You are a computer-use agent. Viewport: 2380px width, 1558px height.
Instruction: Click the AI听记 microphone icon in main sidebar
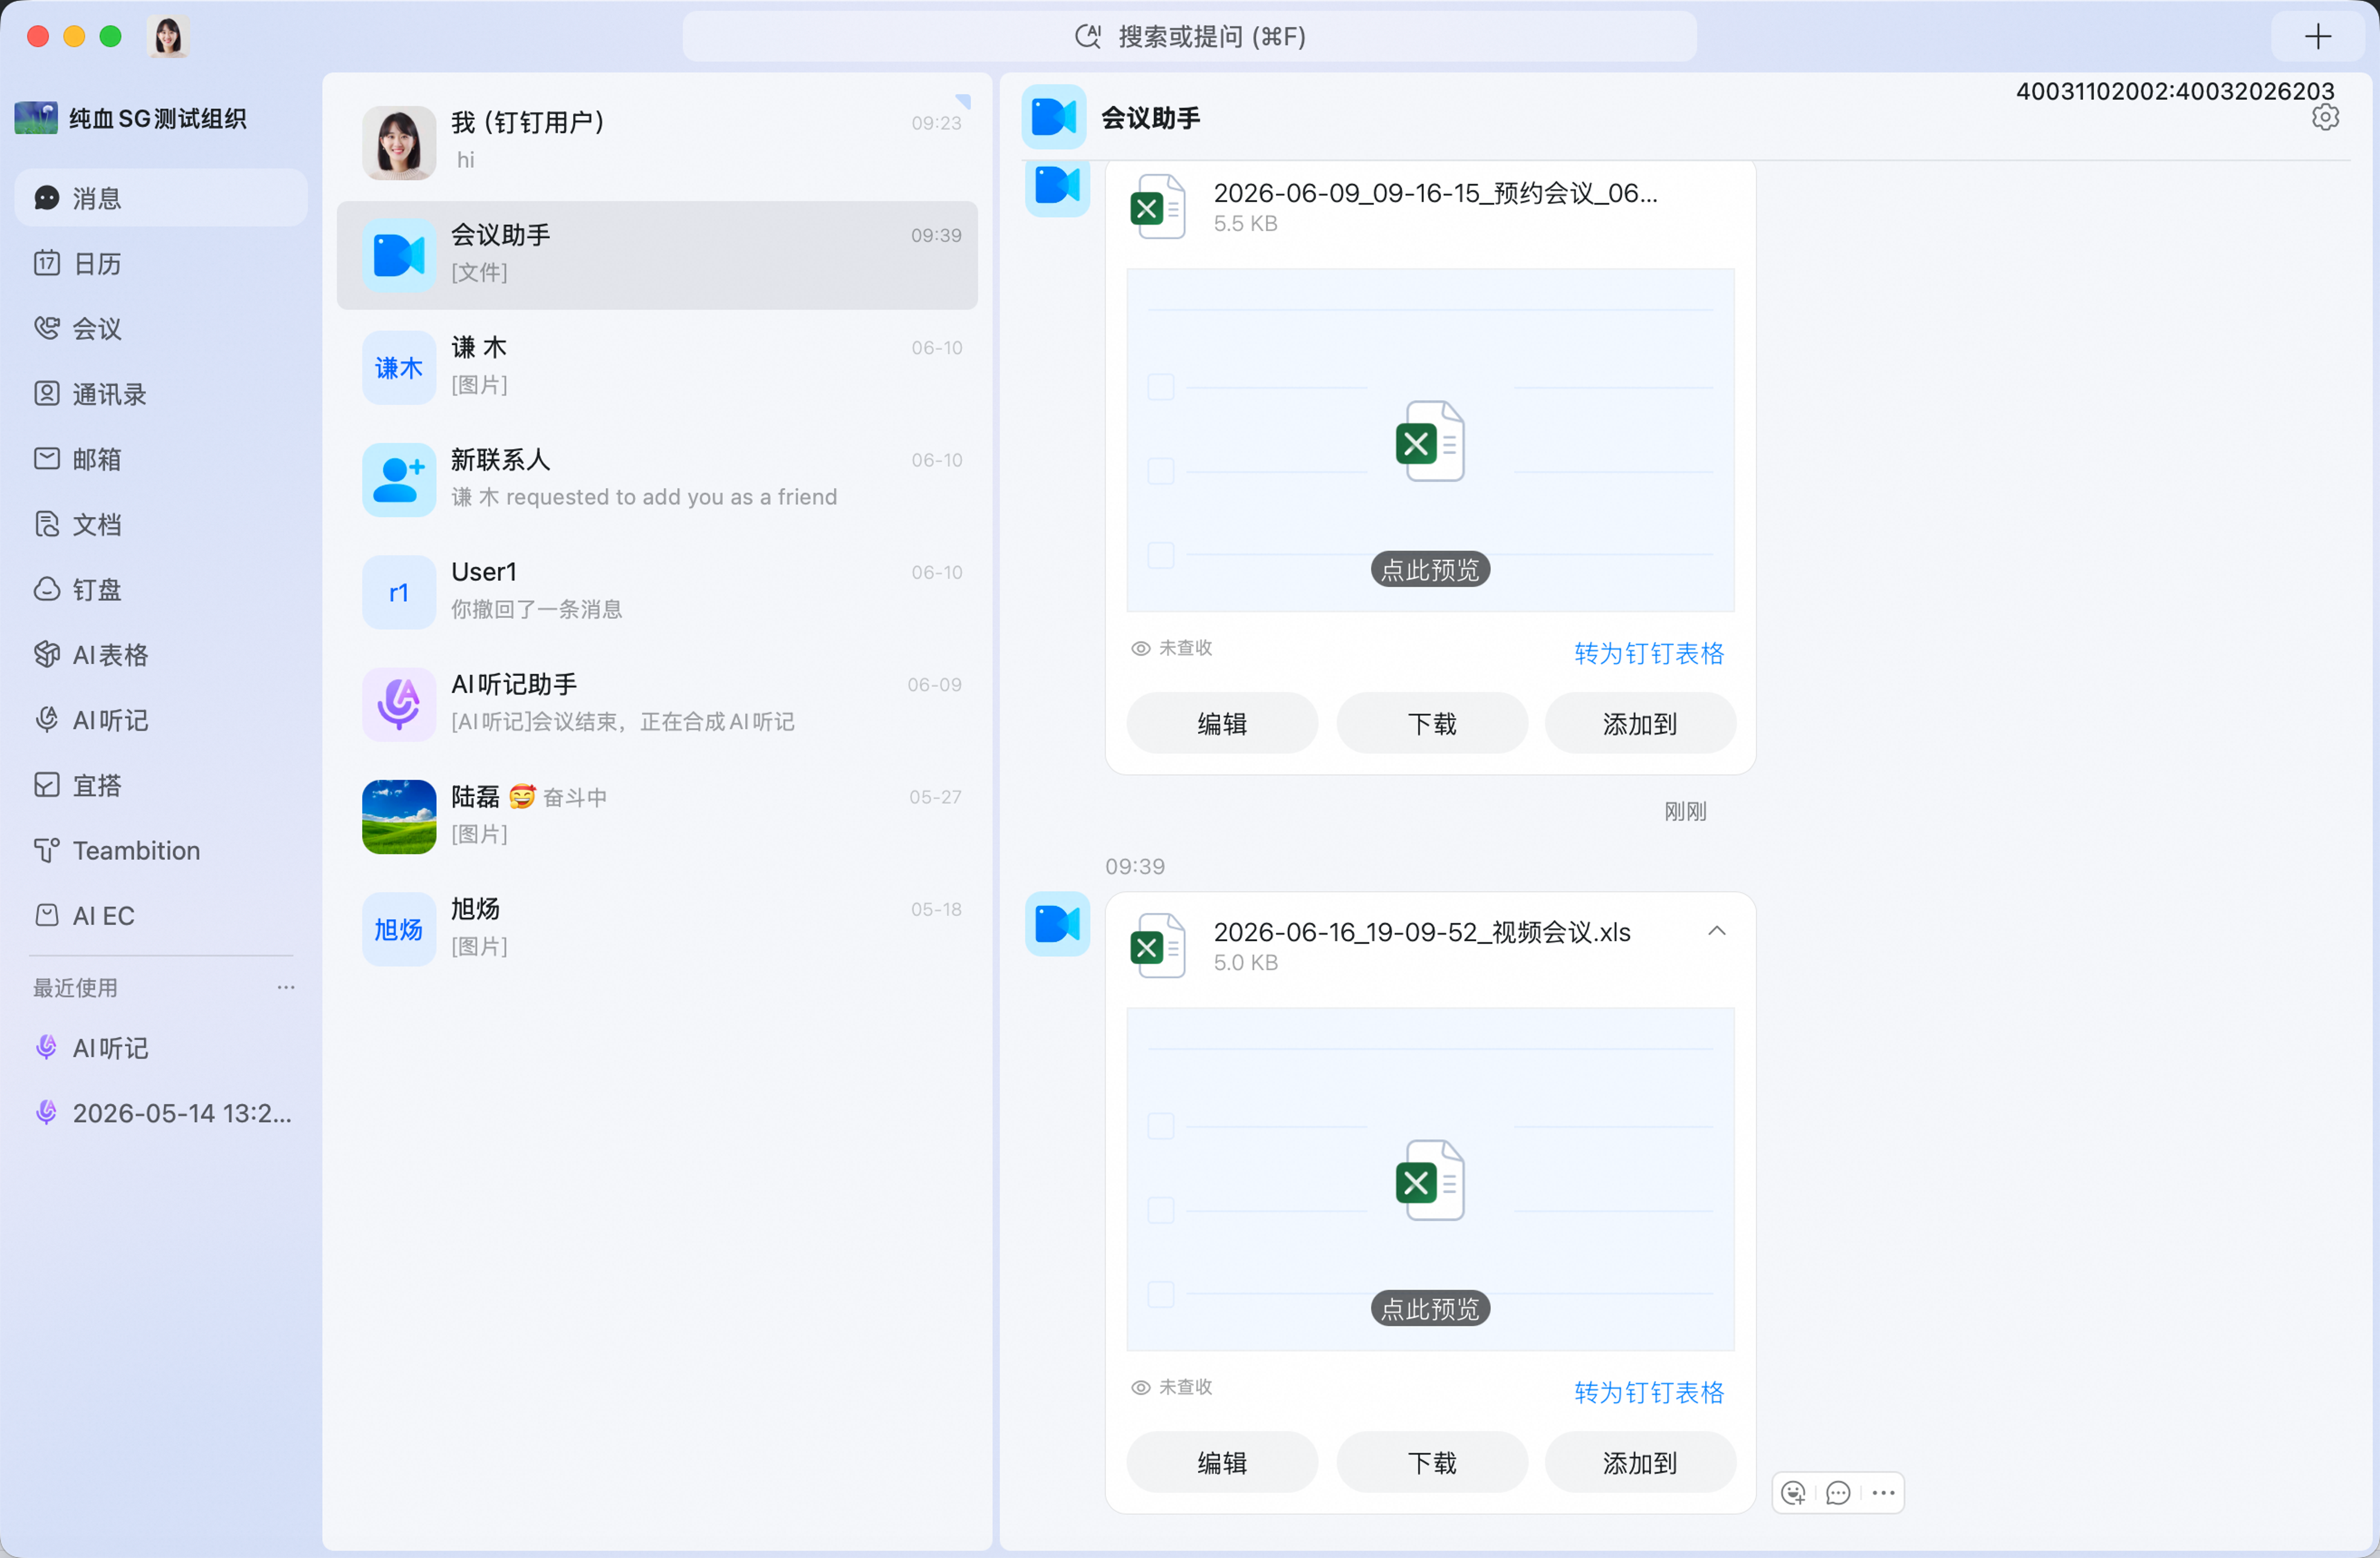pyautogui.click(x=47, y=719)
